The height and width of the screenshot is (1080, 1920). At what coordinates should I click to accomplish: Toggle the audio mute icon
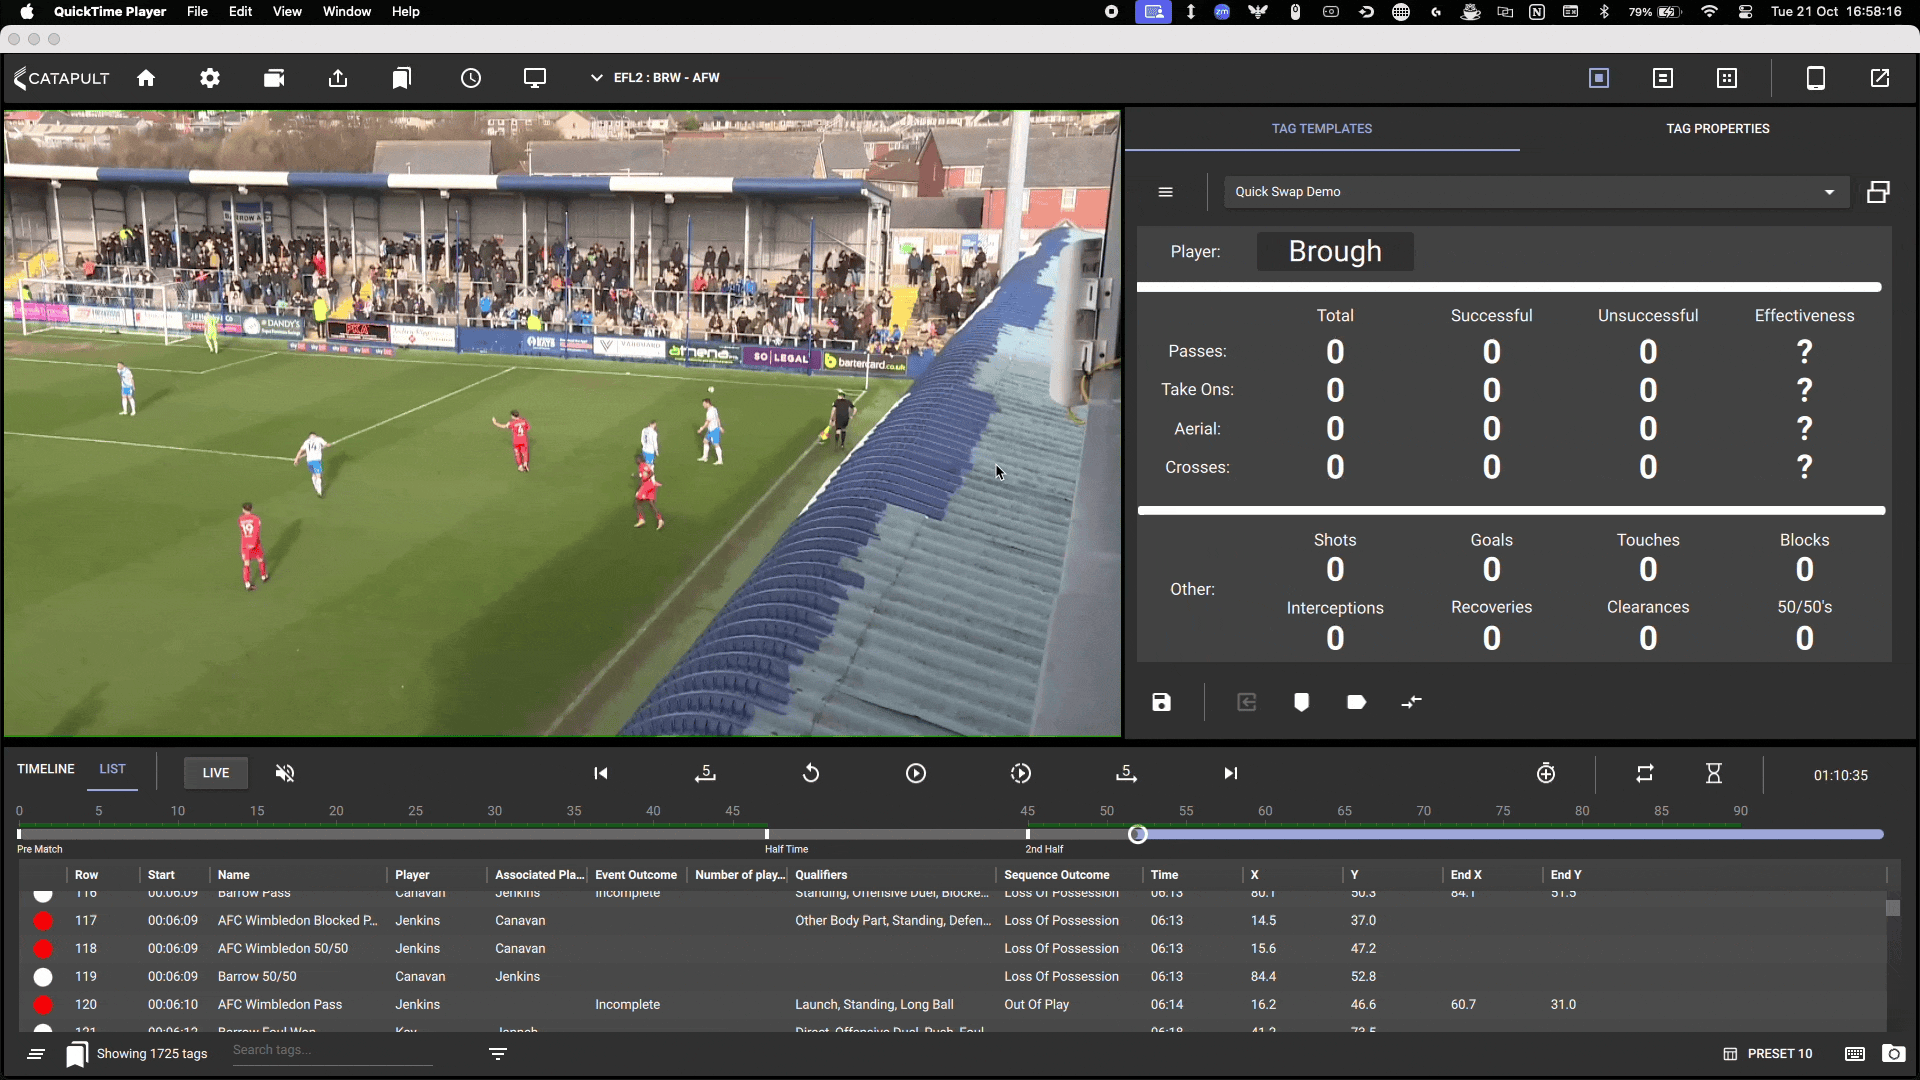coord(285,773)
